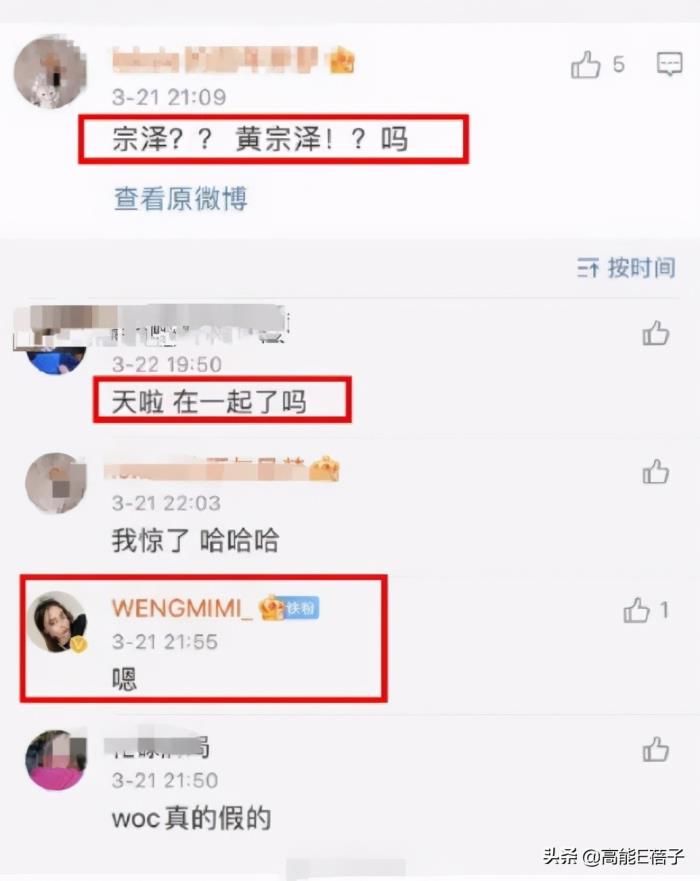Click the avatar of the 3-21 22:03 commenter
This screenshot has height=881, width=700.
(56, 483)
